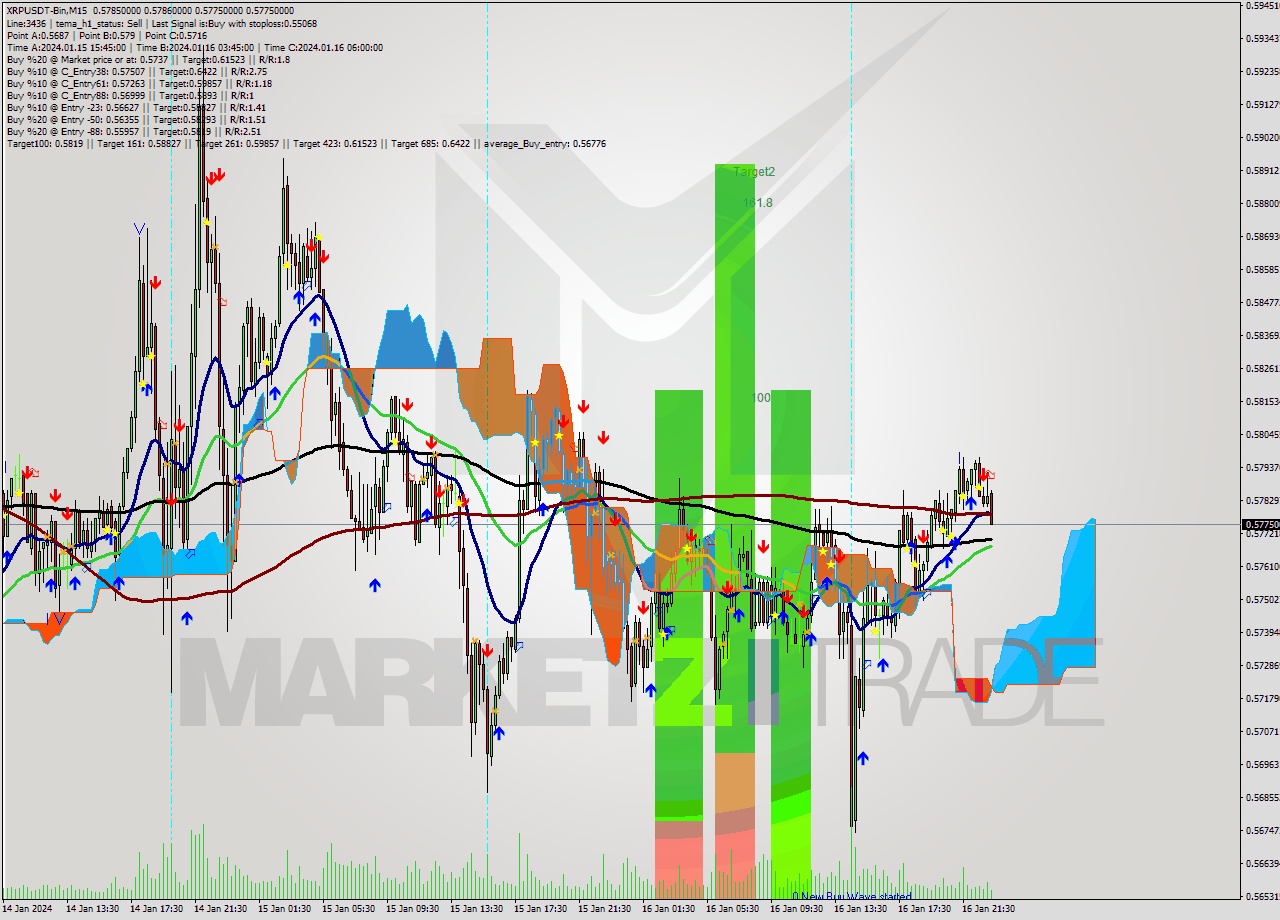Click the '16 Jan 13:30' time axis label
Viewport: 1280px width, 920px height.
pos(860,909)
